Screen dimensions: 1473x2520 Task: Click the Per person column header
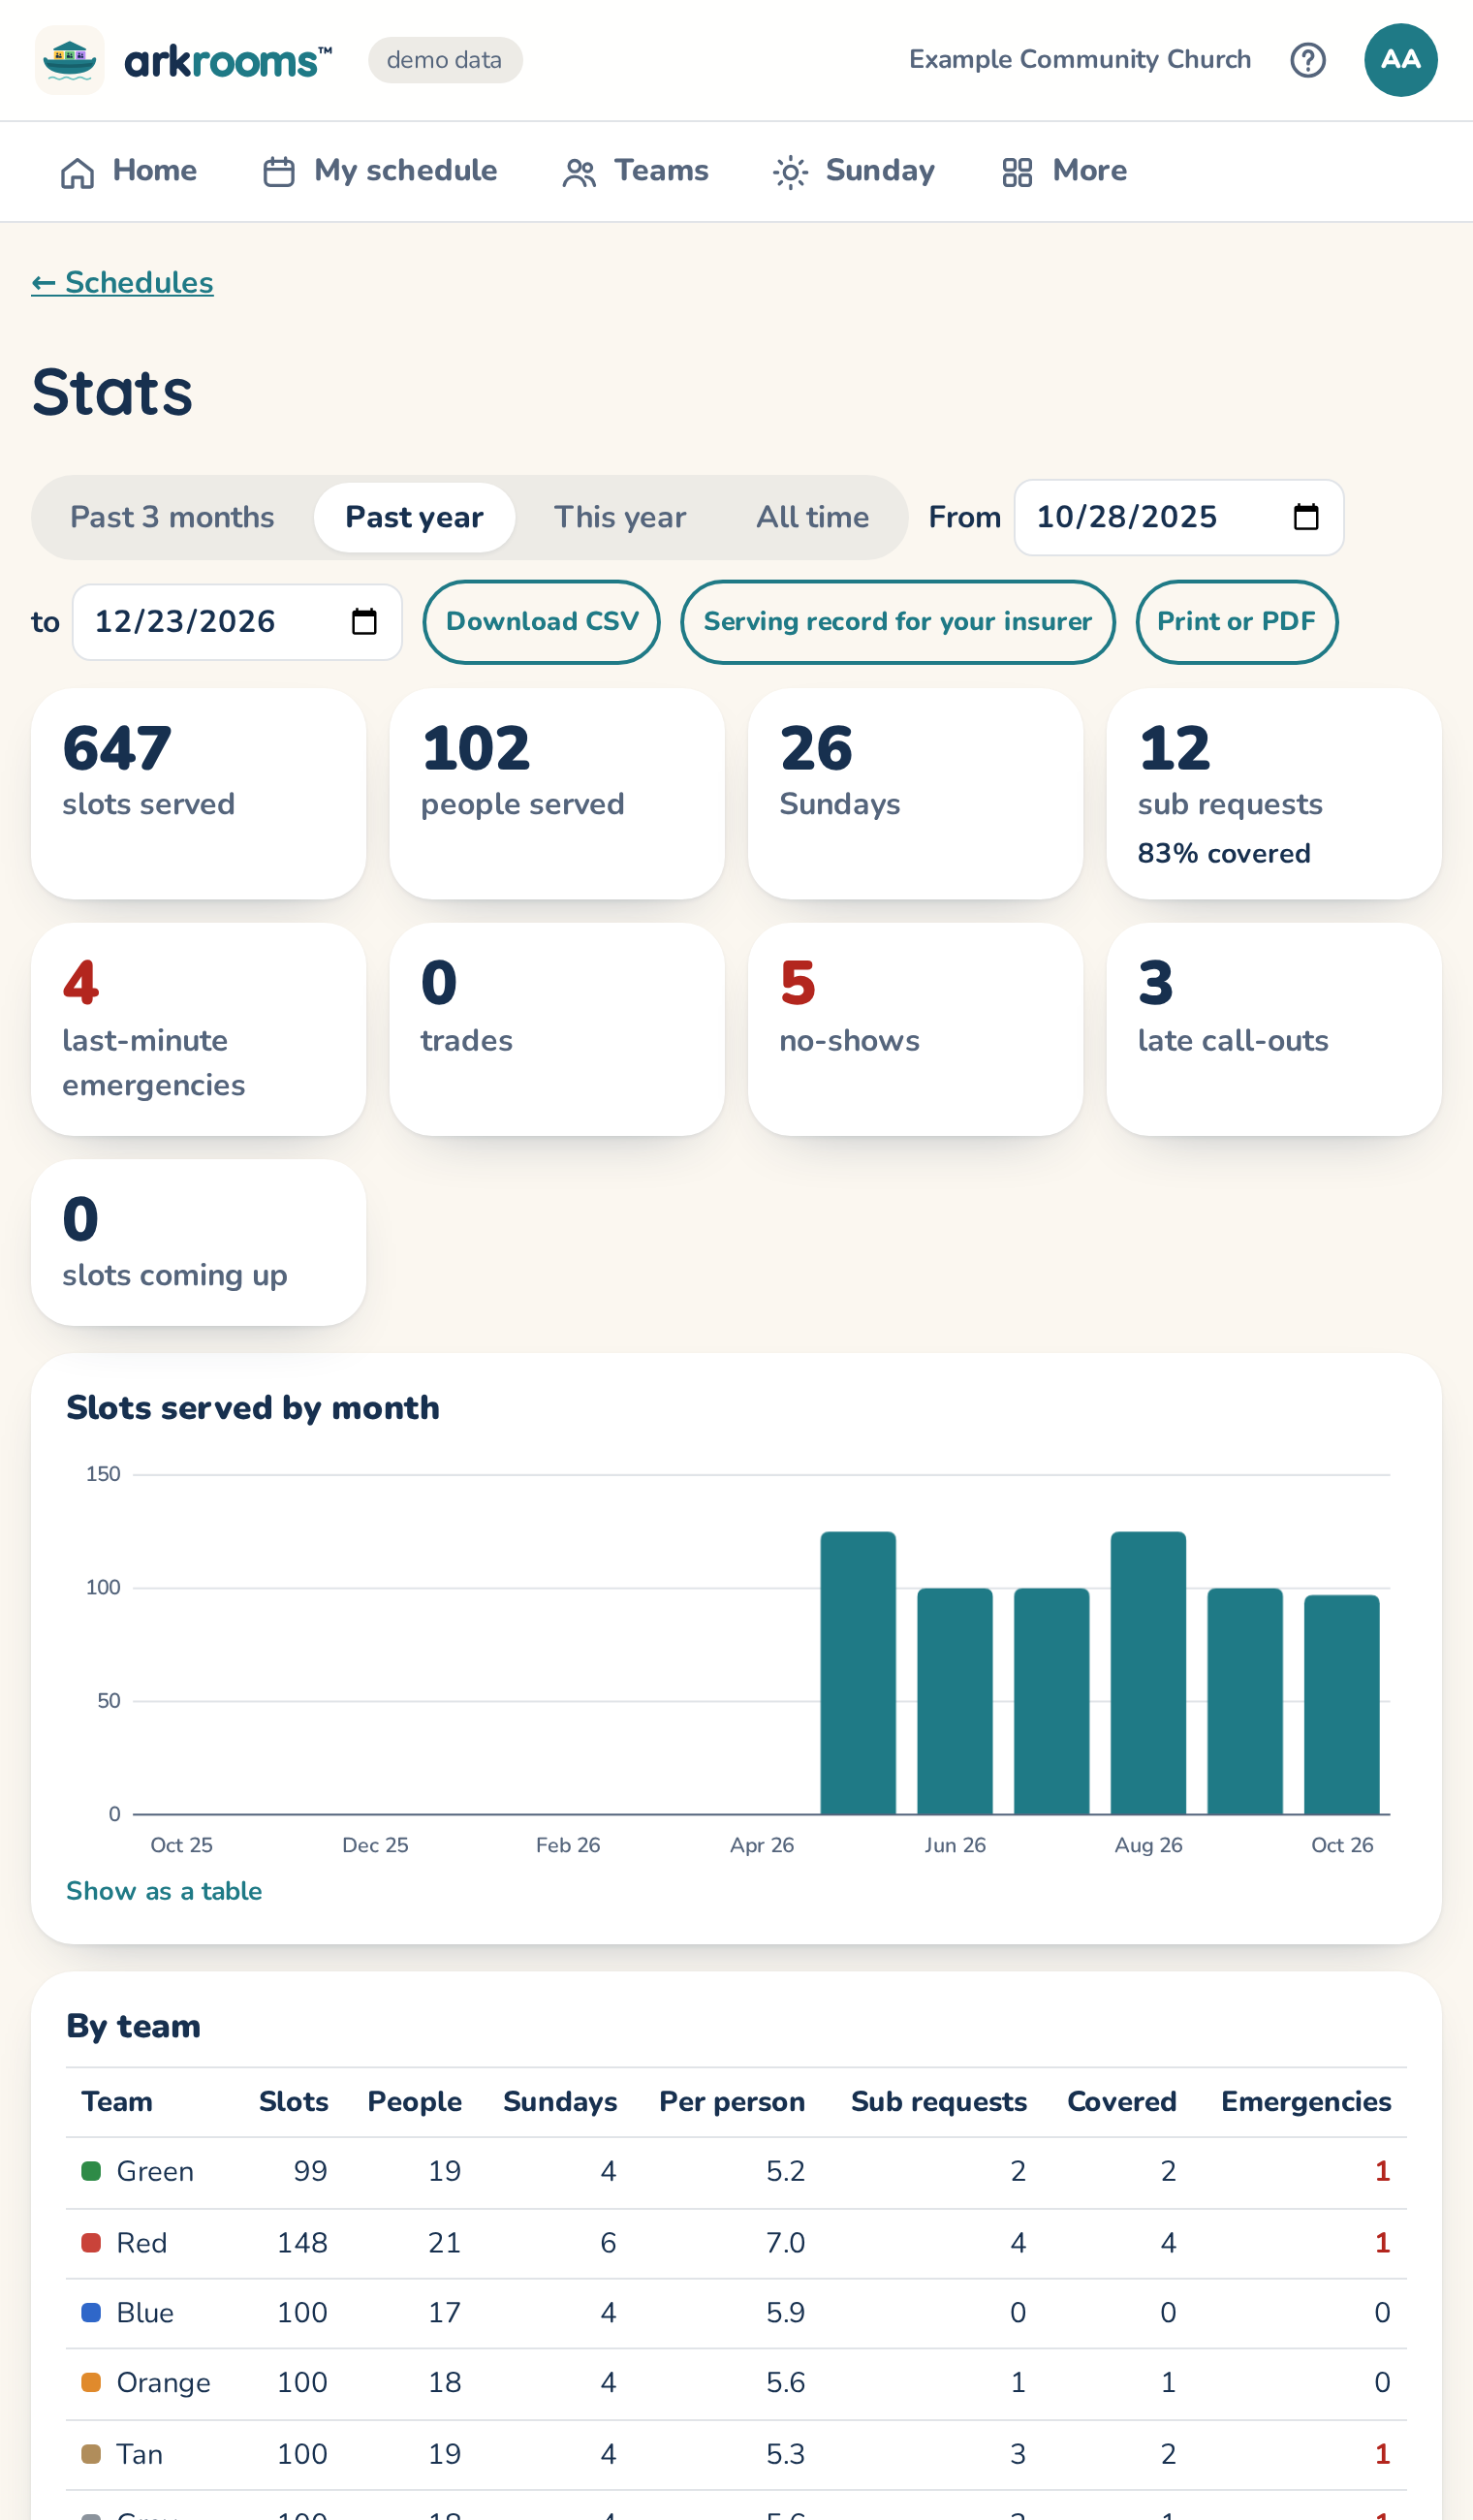coord(732,2102)
